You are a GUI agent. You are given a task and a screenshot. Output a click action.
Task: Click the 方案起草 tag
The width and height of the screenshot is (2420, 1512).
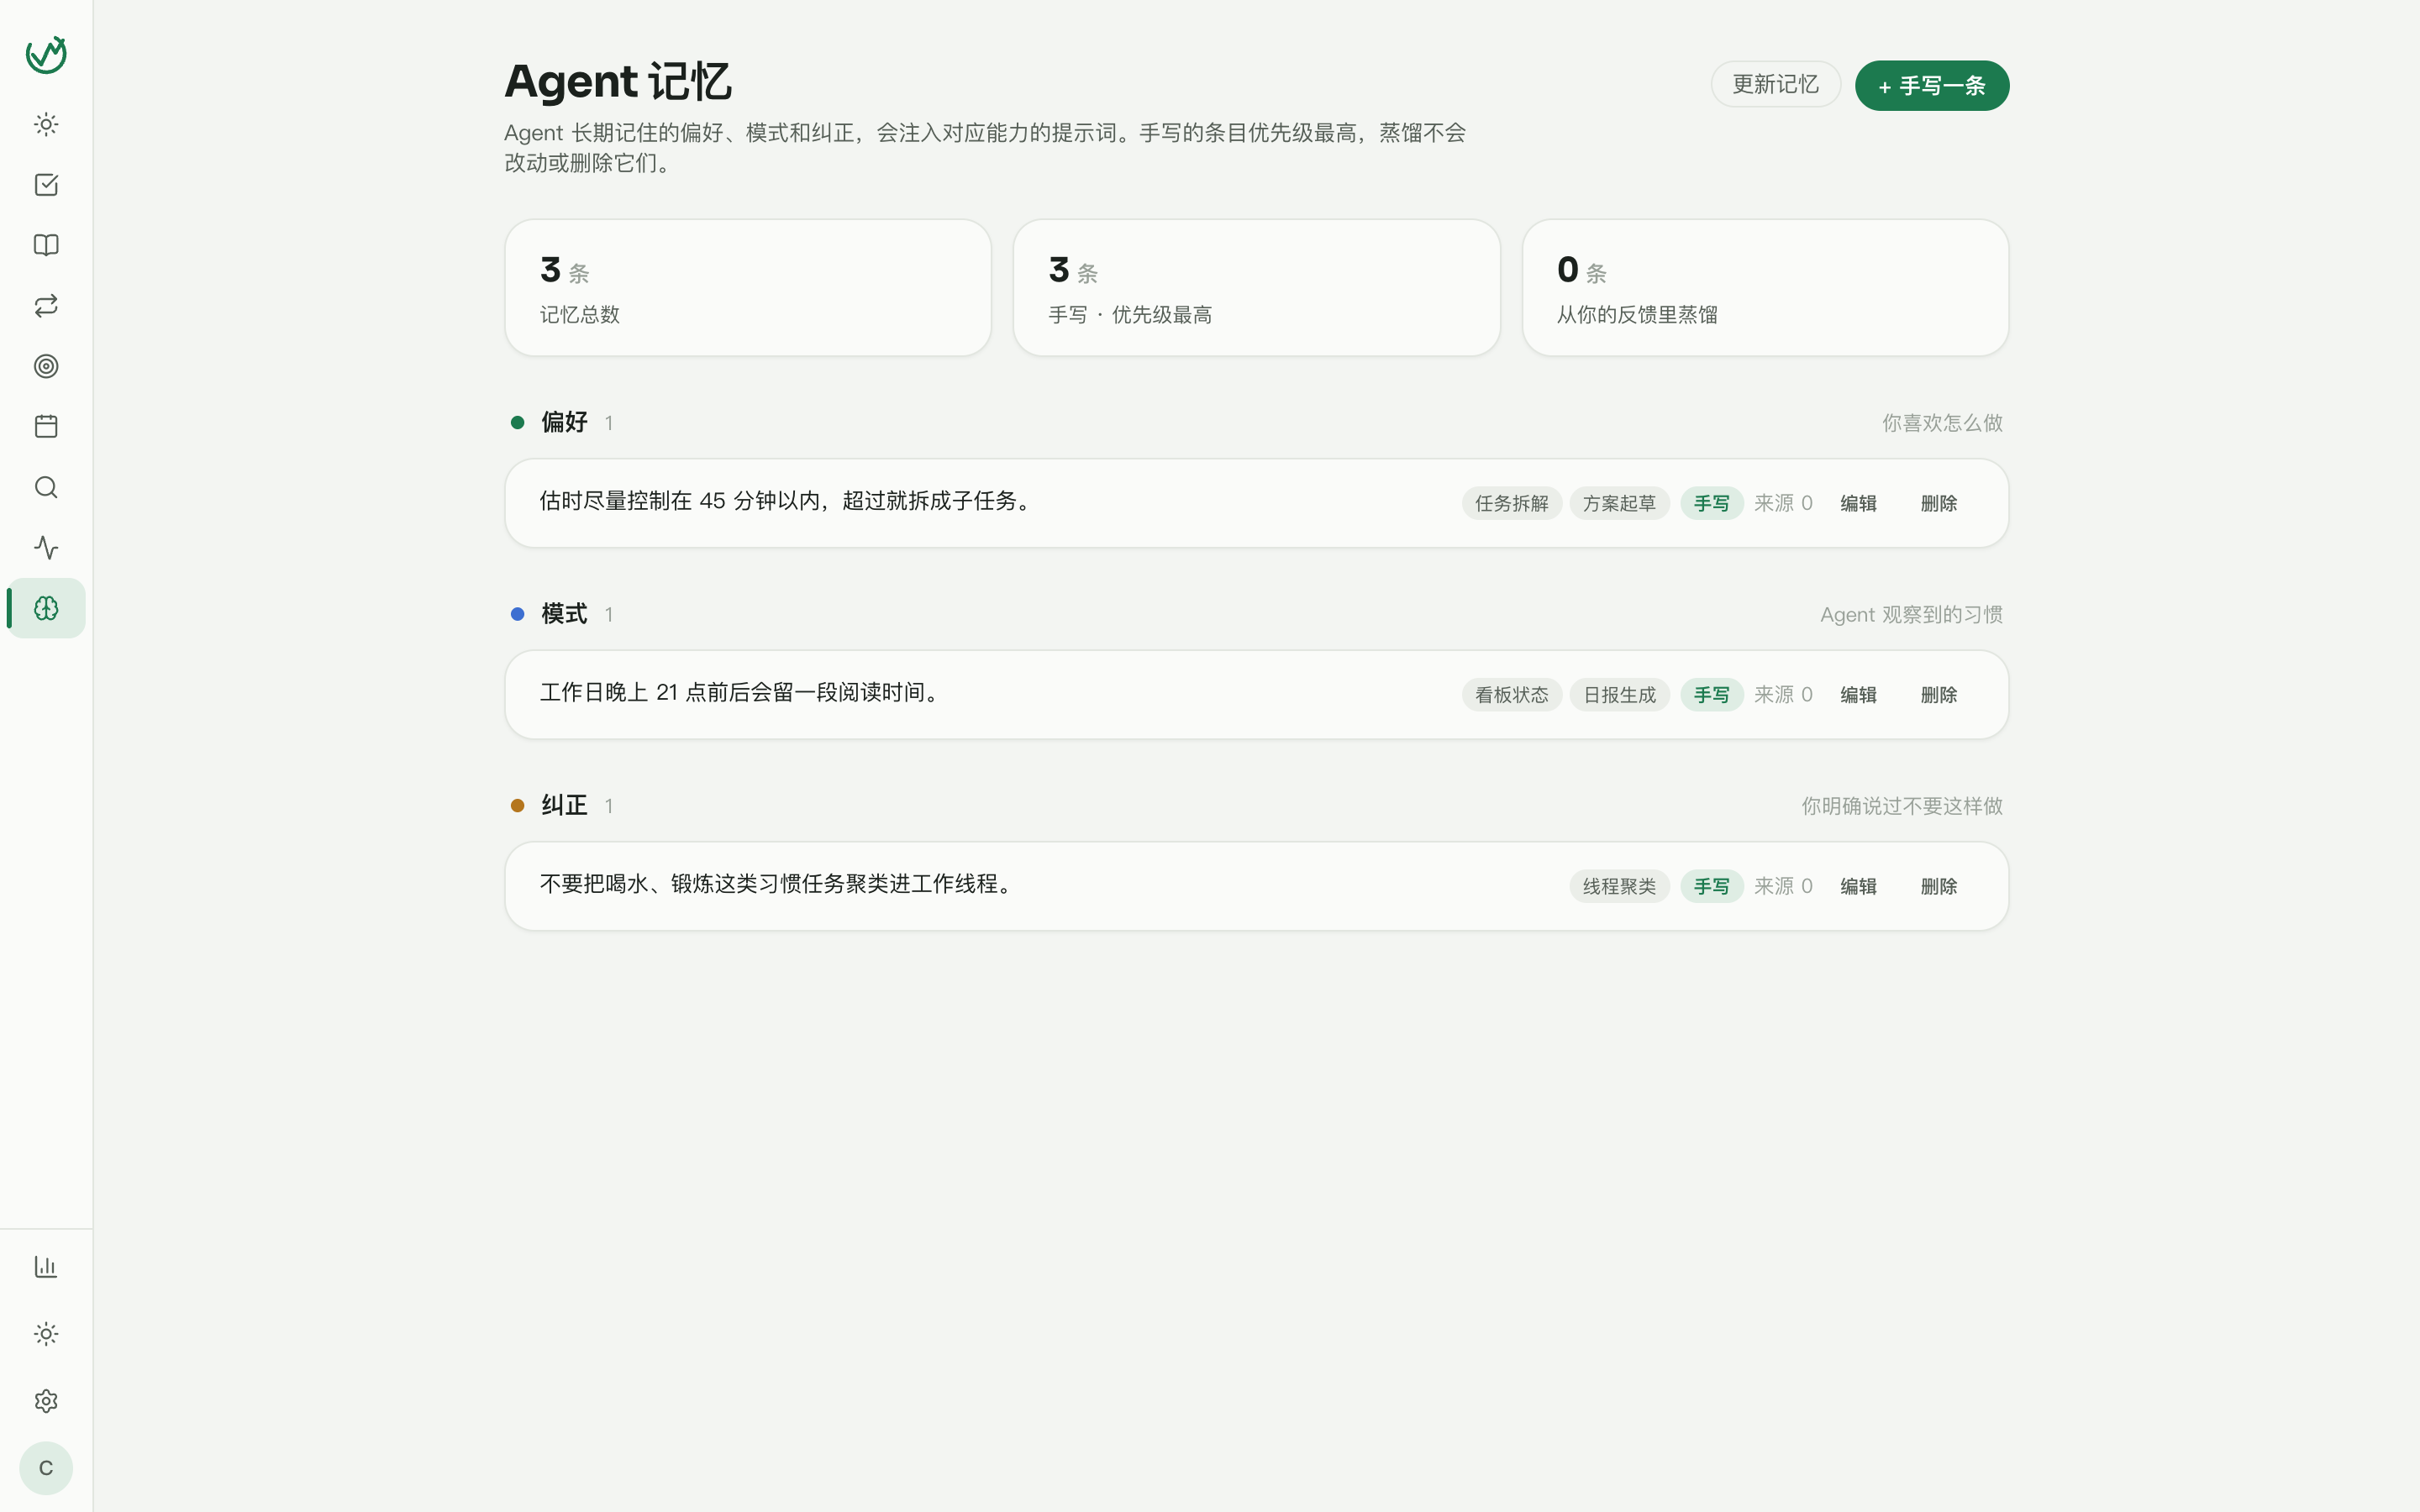pos(1619,503)
